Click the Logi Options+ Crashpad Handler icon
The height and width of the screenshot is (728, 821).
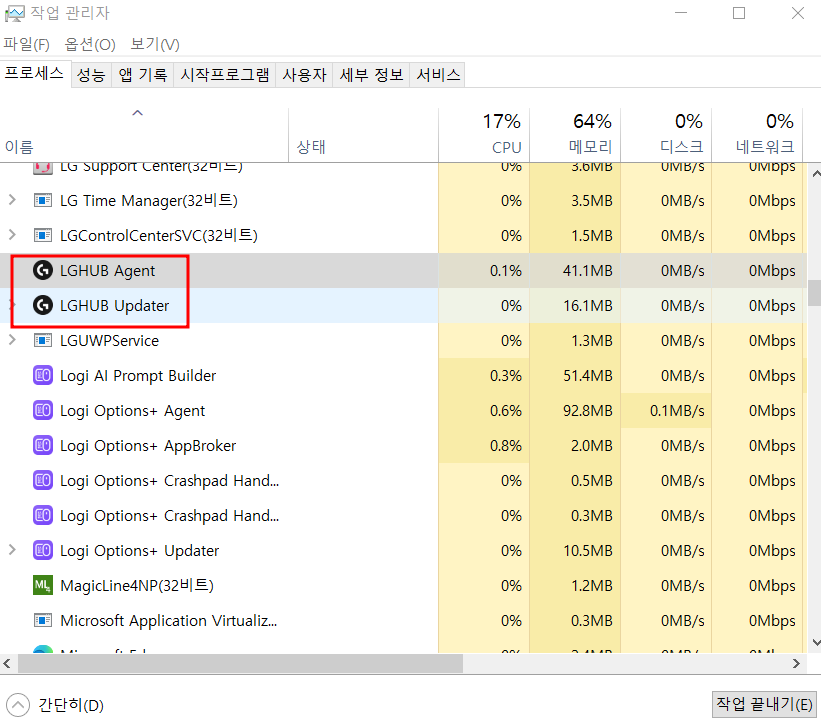click(42, 480)
